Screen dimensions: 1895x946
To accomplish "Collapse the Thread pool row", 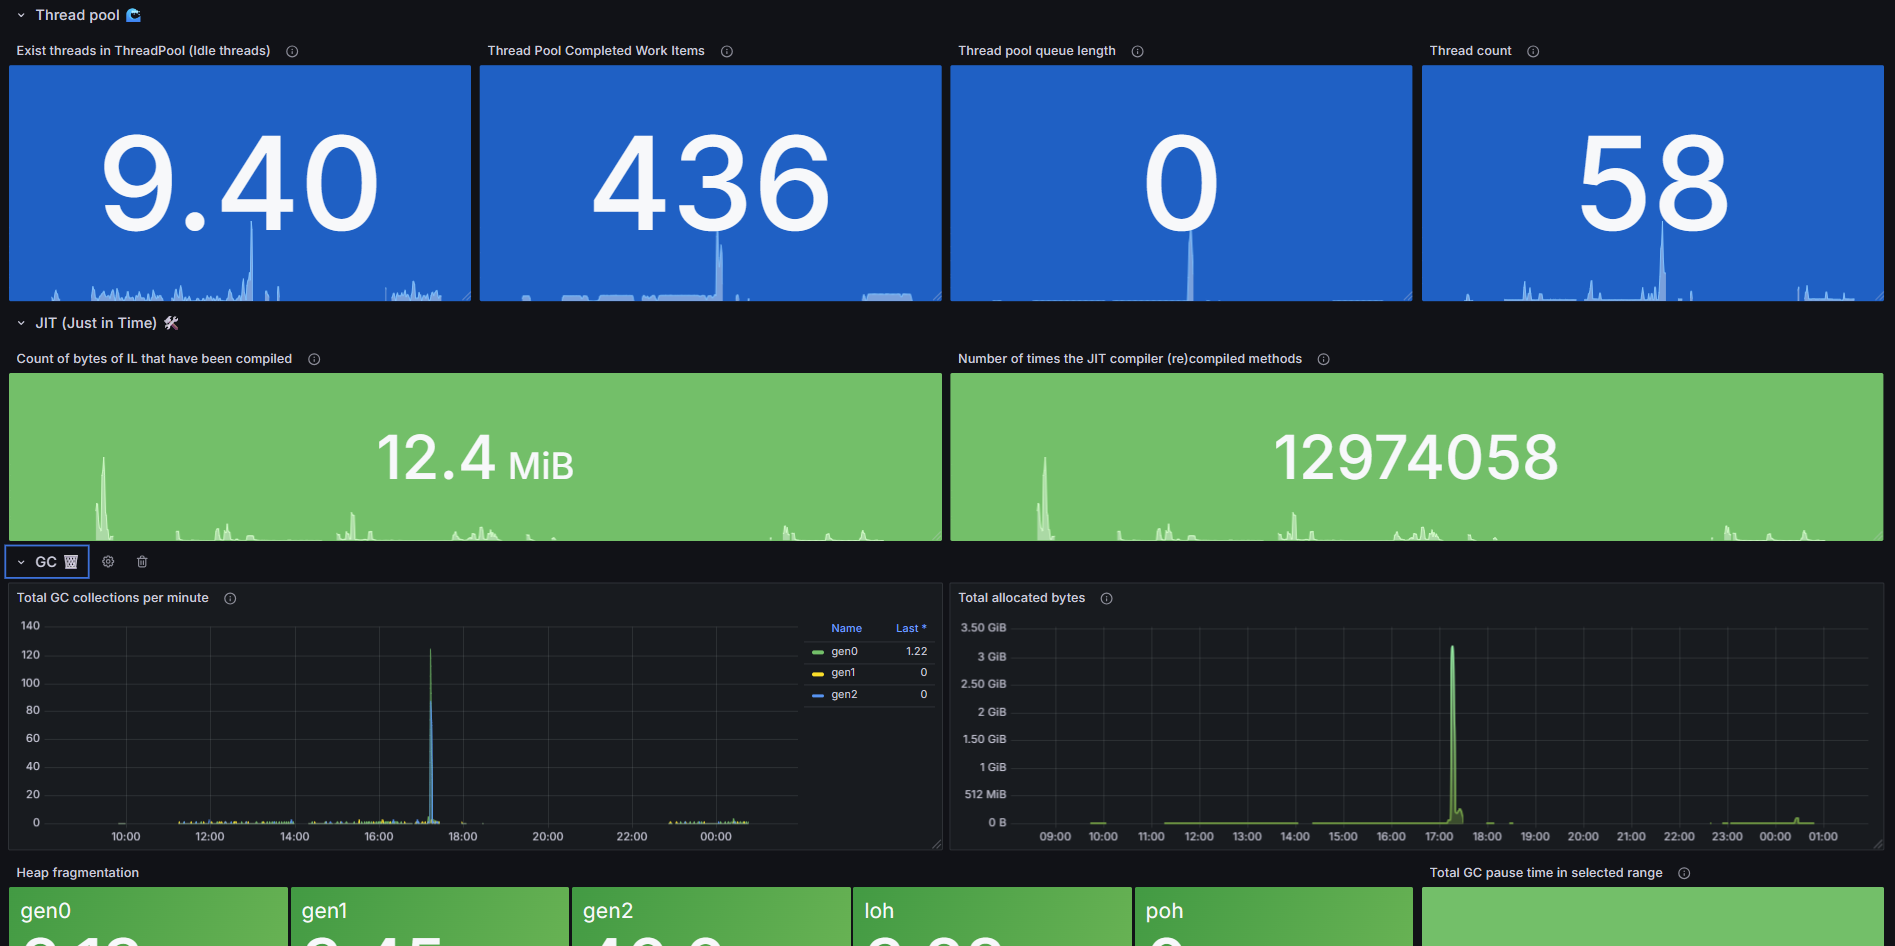I will [x=21, y=15].
